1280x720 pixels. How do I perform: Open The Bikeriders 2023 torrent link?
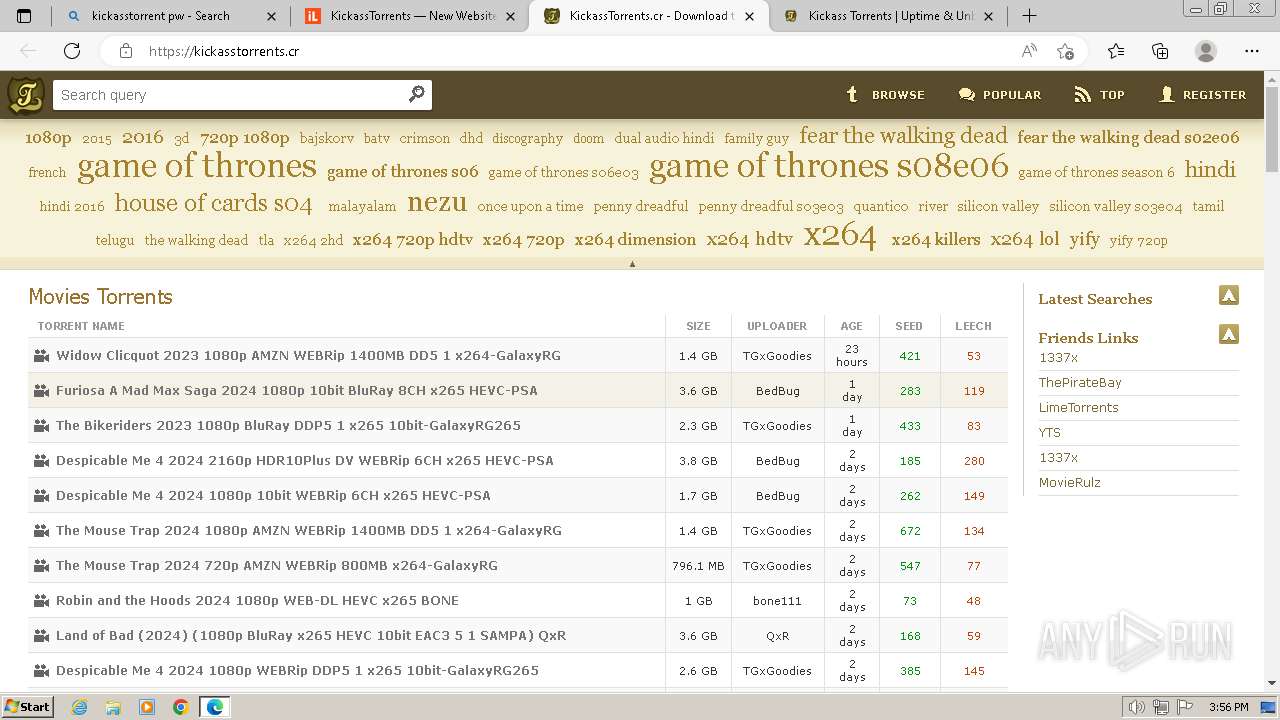click(288, 425)
